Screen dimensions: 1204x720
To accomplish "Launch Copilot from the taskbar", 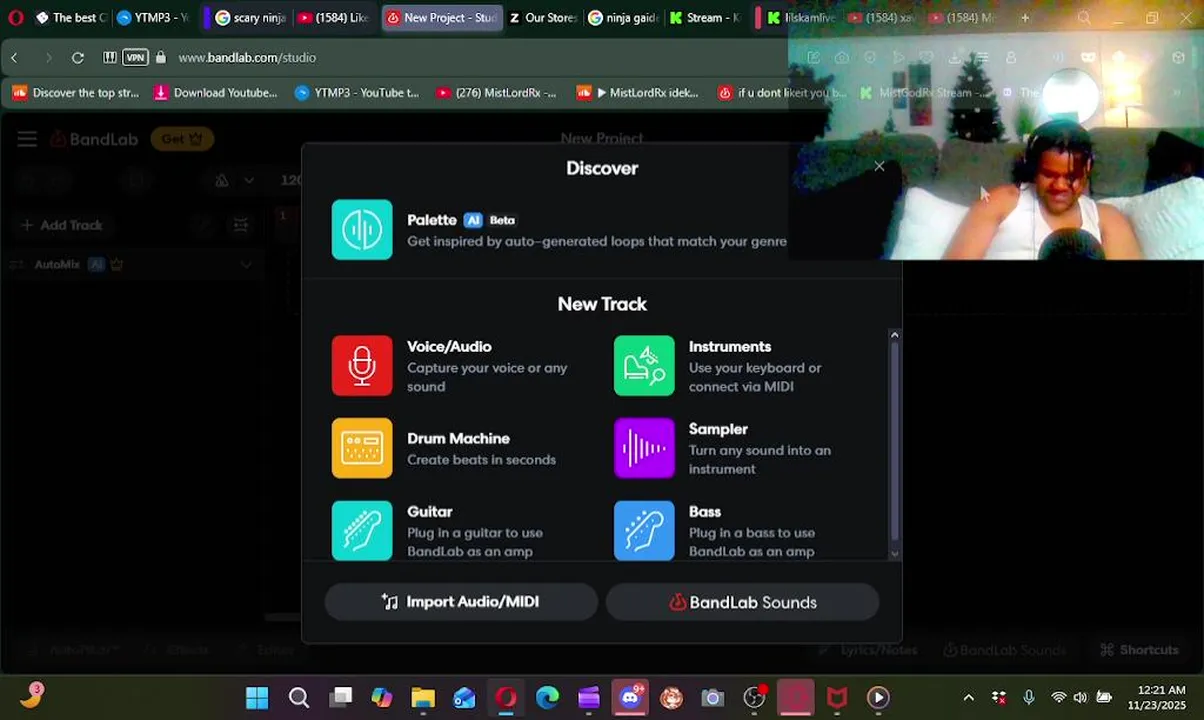I will tap(382, 698).
